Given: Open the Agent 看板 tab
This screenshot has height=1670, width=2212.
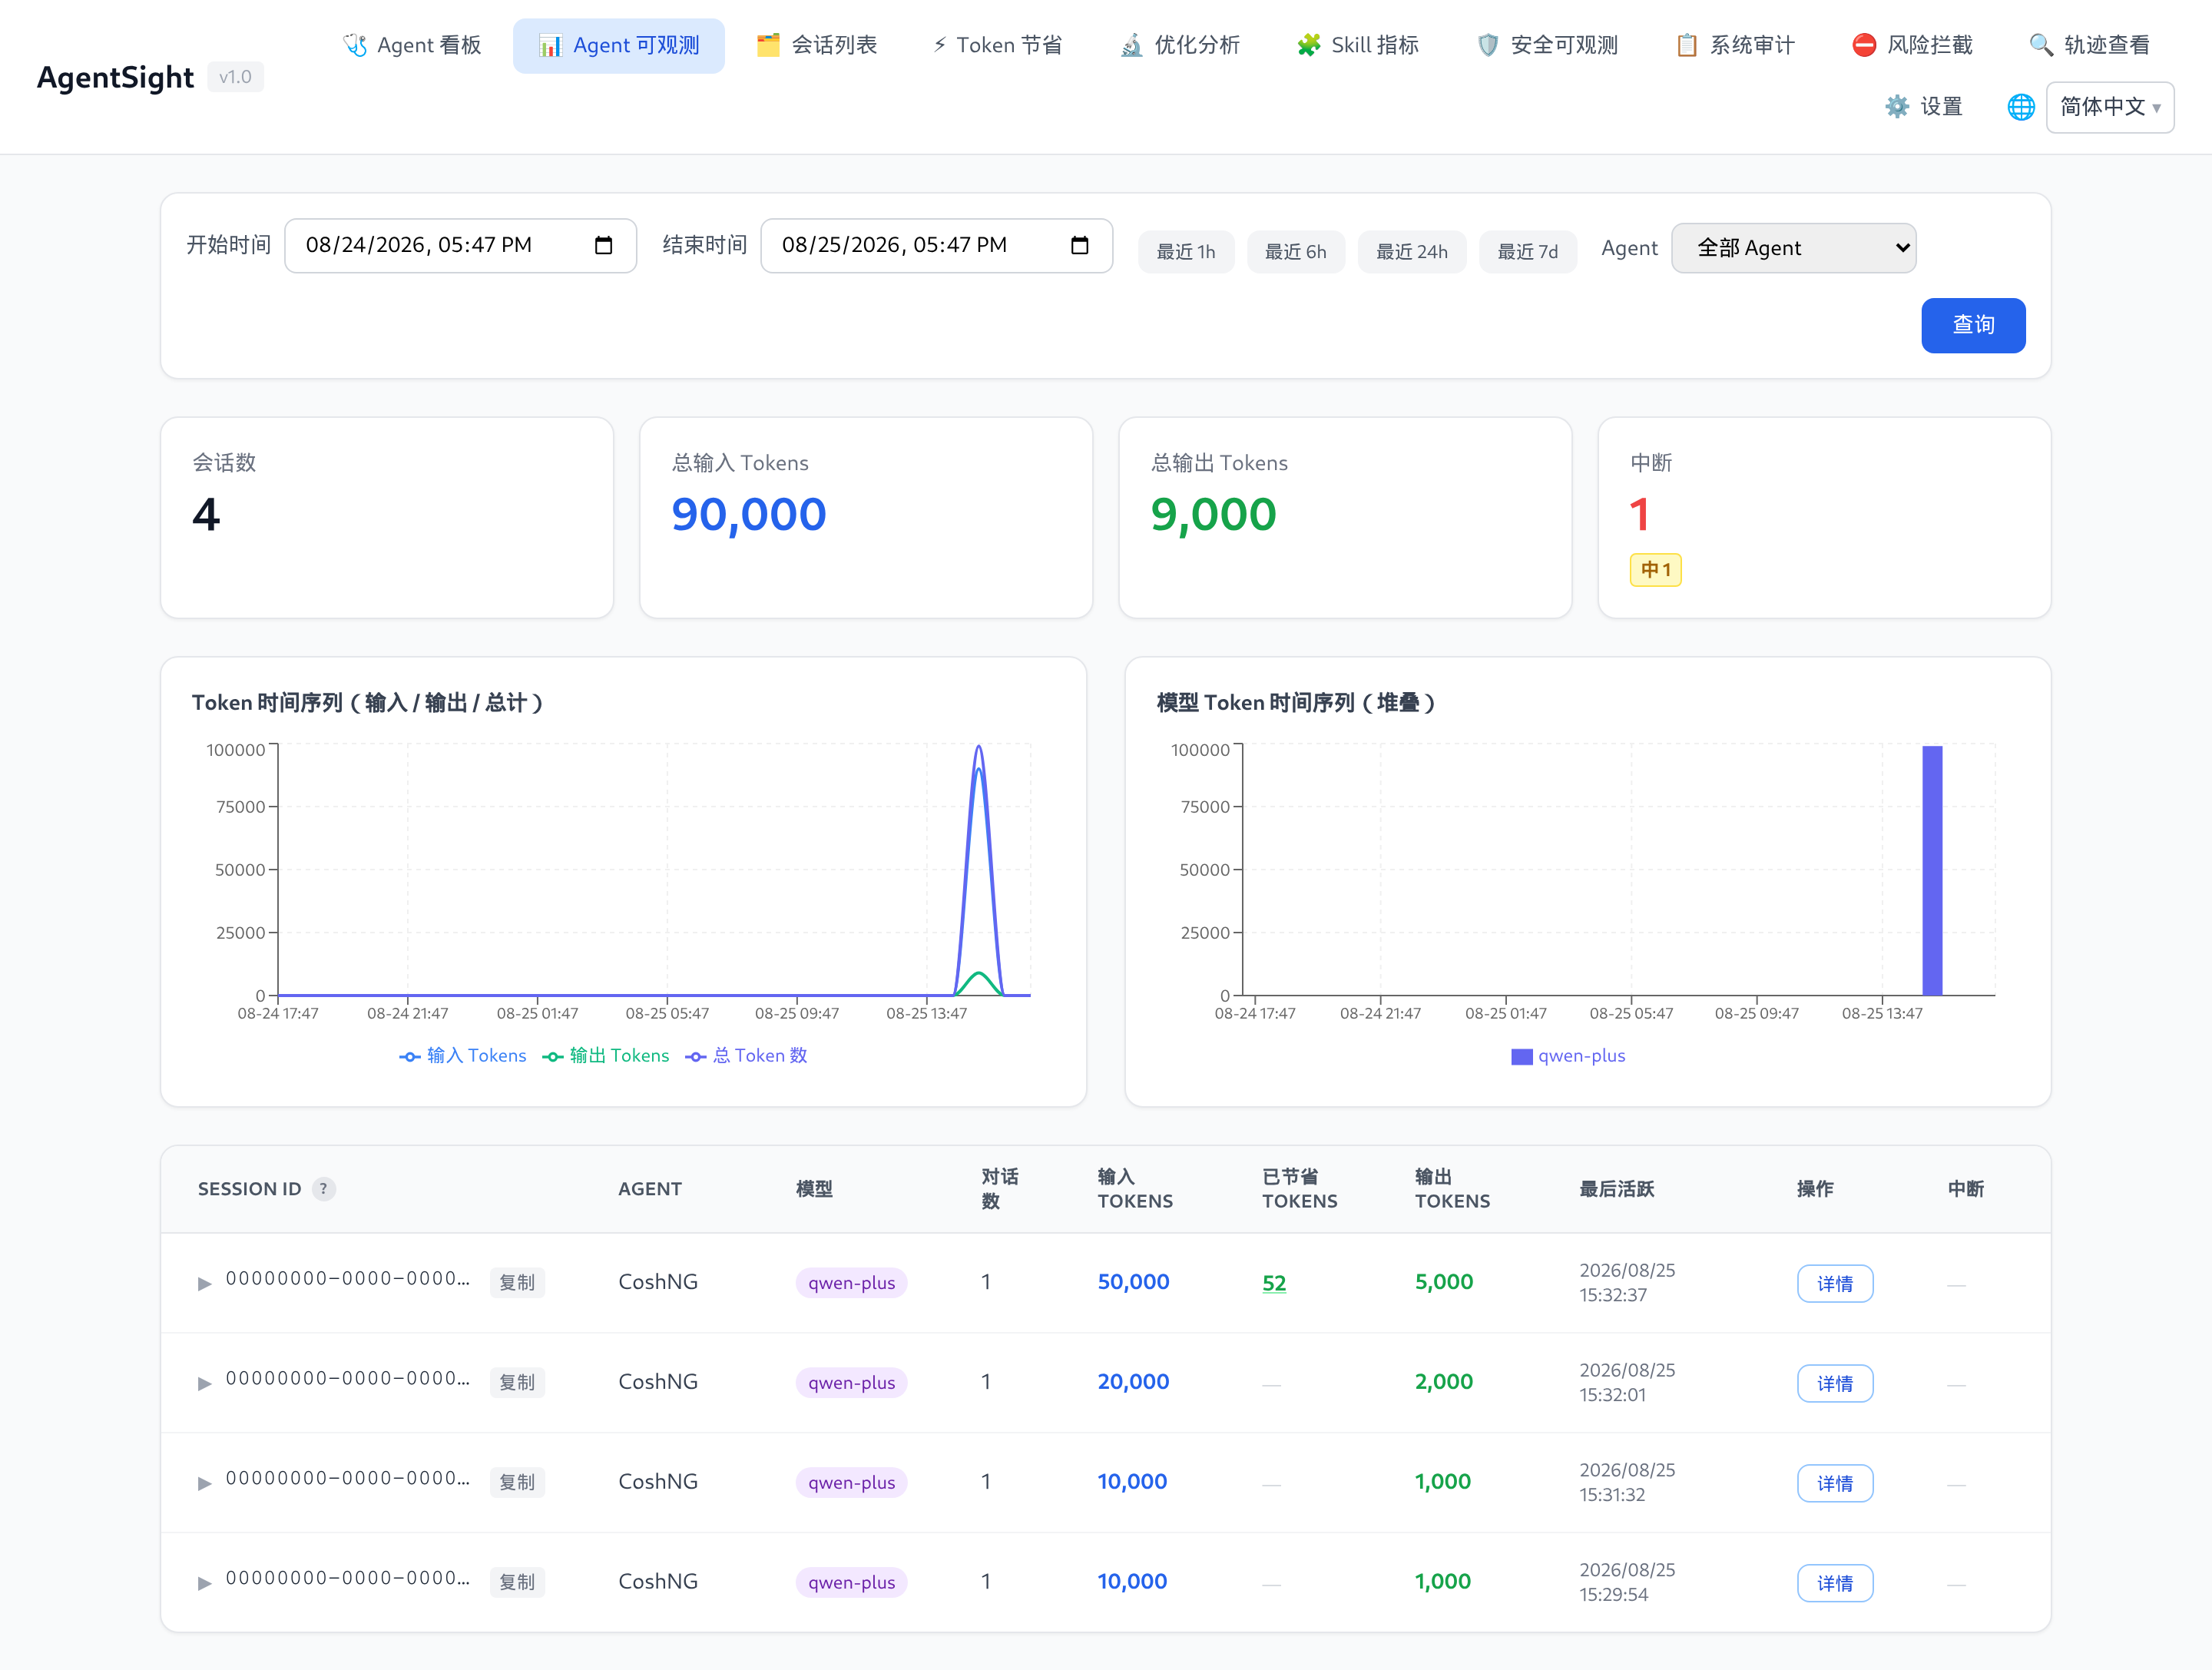Looking at the screenshot, I should tap(411, 45).
